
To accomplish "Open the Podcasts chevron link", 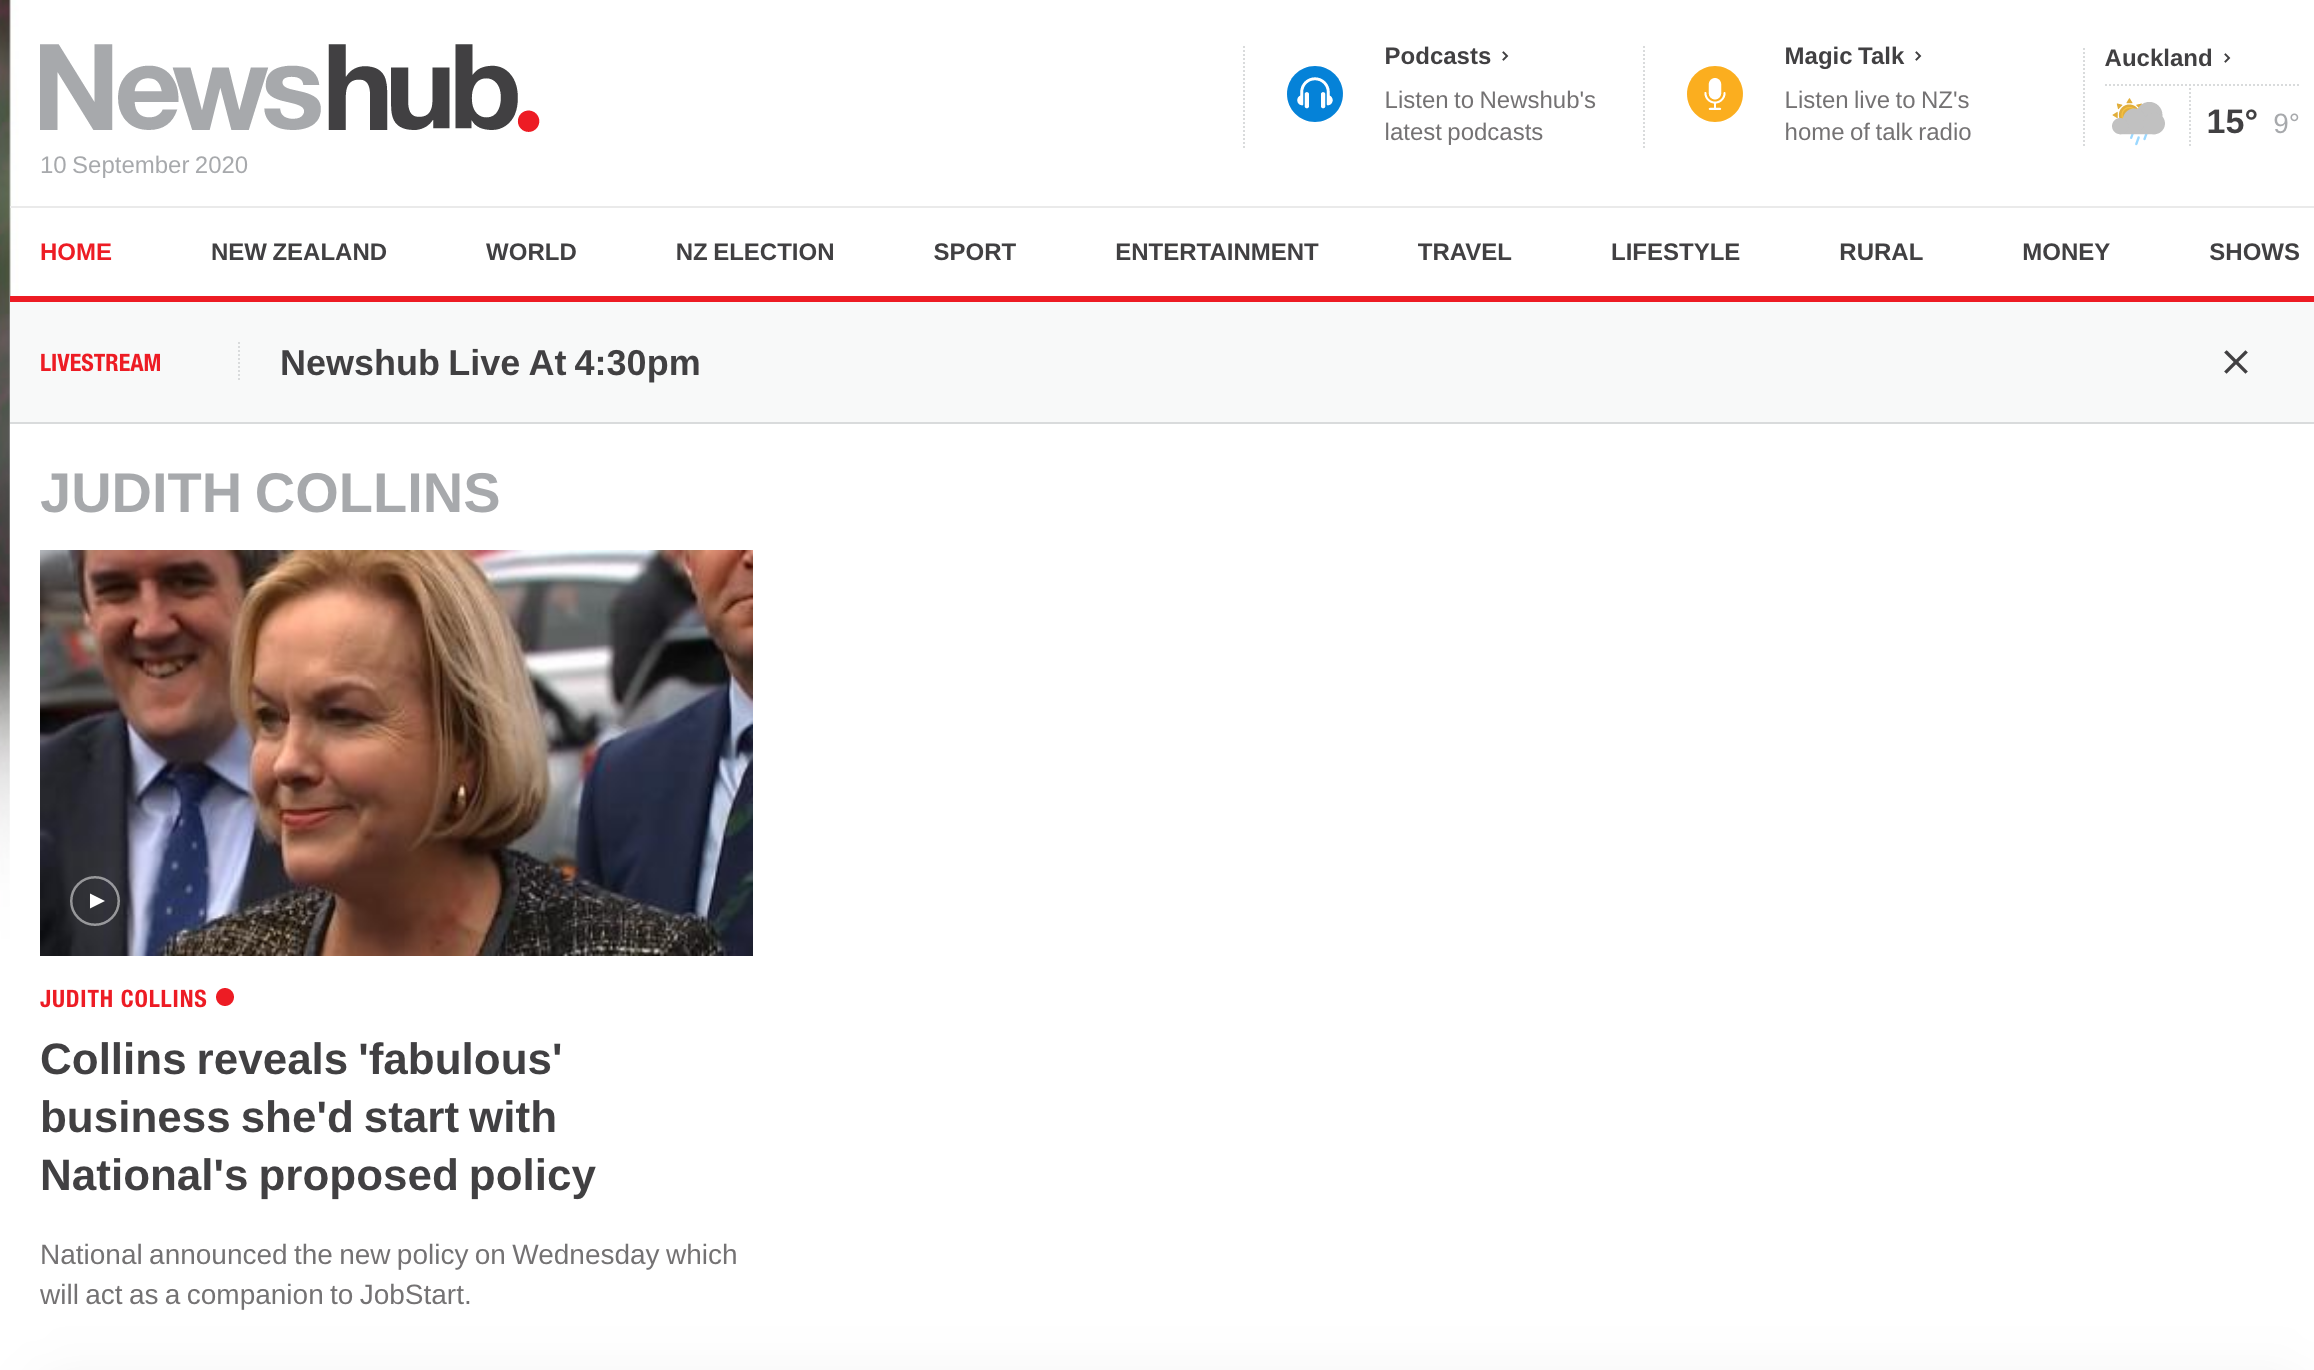I will pos(1504,56).
